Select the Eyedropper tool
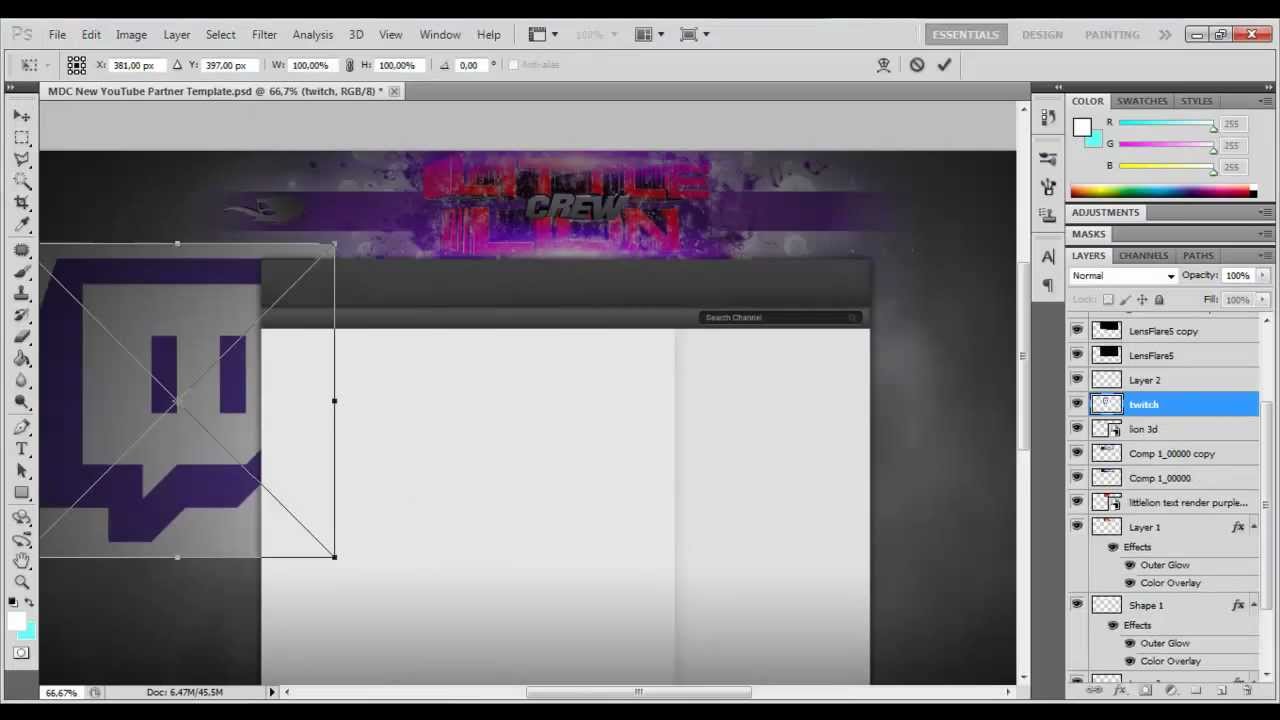Viewport: 1280px width, 720px height. (21, 225)
